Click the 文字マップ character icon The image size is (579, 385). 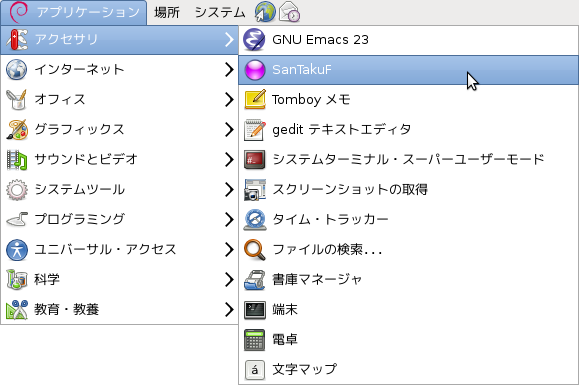(254, 369)
